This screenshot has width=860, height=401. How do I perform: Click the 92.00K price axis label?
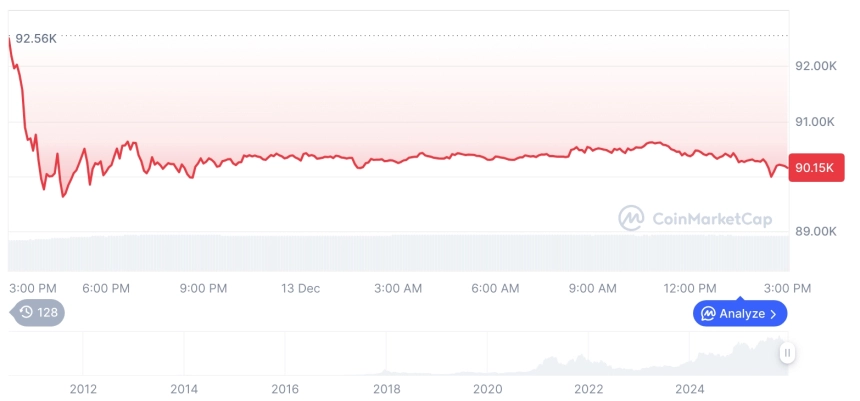pos(815,66)
